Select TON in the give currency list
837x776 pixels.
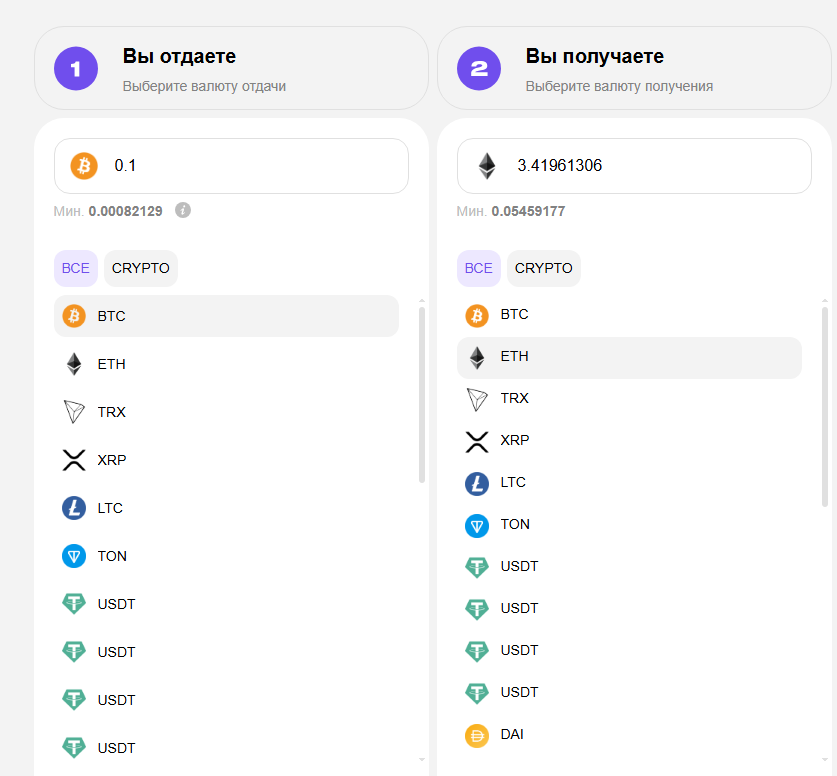112,556
